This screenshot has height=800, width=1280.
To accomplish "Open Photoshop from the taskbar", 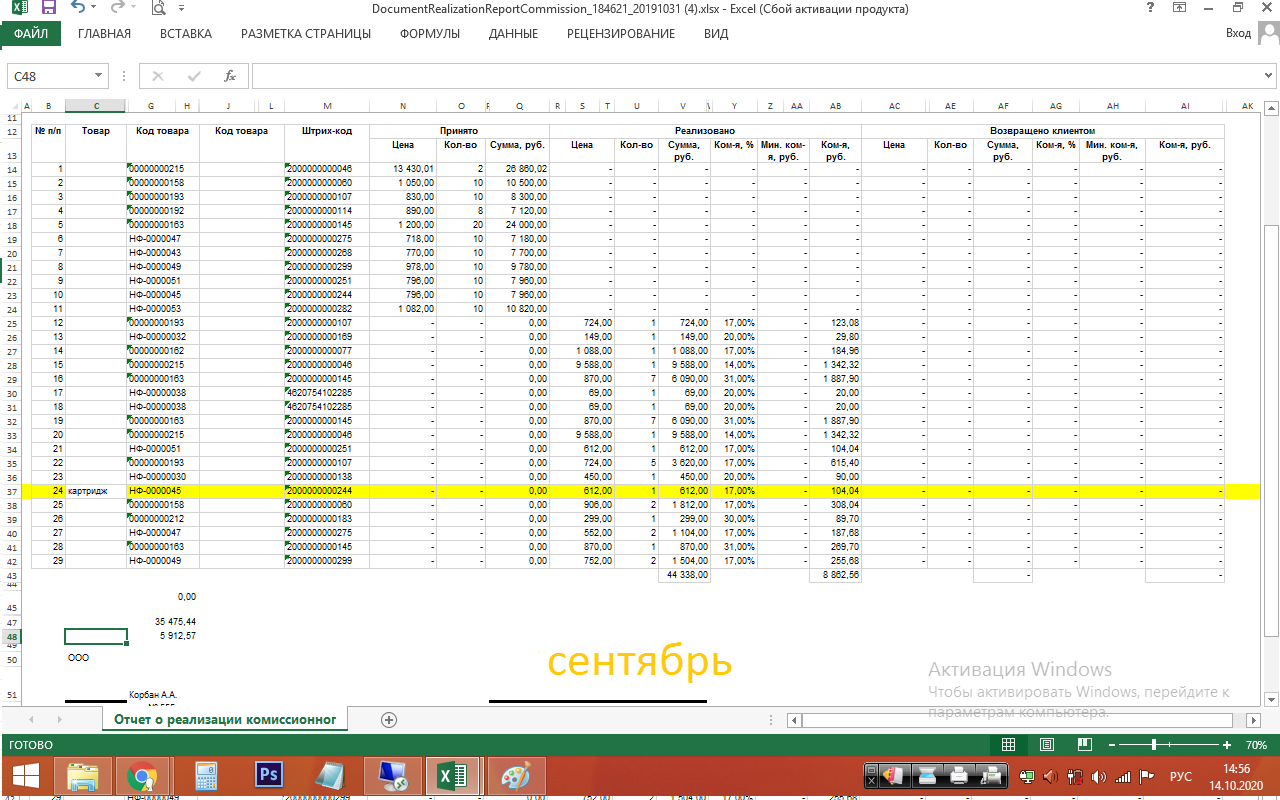I will point(268,776).
